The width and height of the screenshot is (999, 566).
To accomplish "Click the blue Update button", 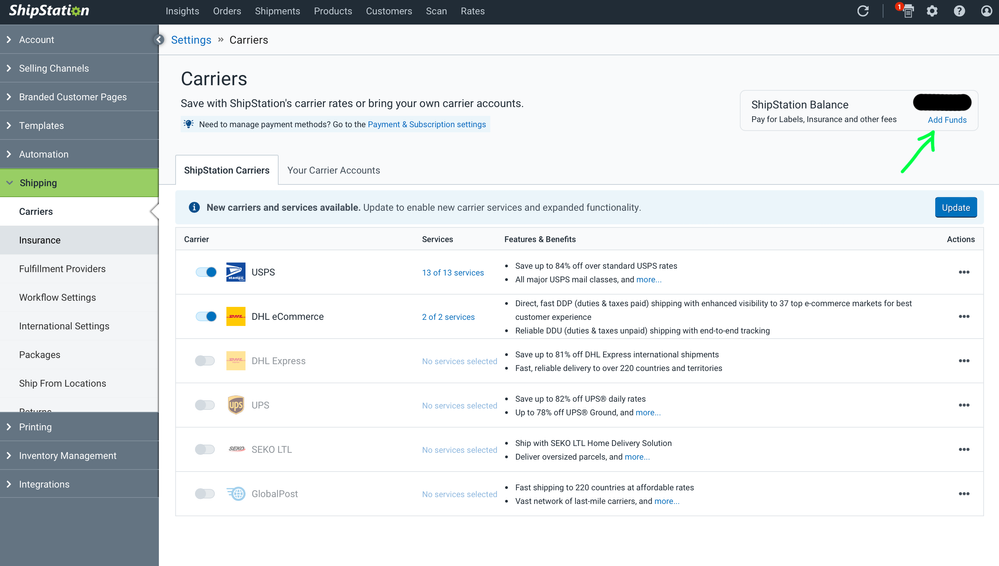I will [955, 208].
